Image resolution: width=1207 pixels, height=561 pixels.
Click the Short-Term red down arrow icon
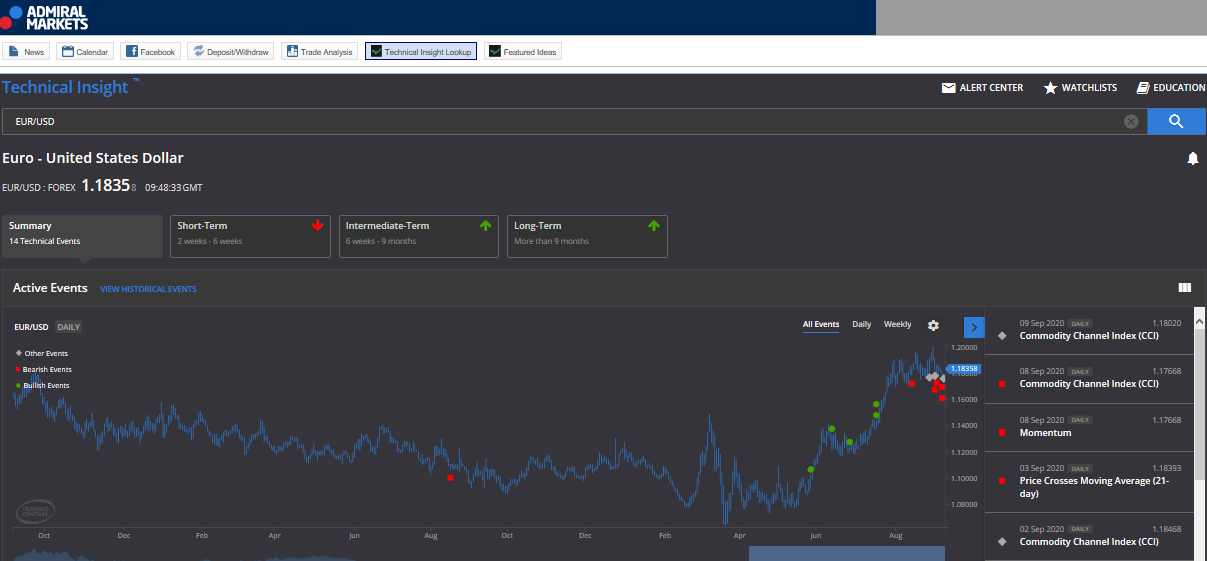pyautogui.click(x=318, y=225)
